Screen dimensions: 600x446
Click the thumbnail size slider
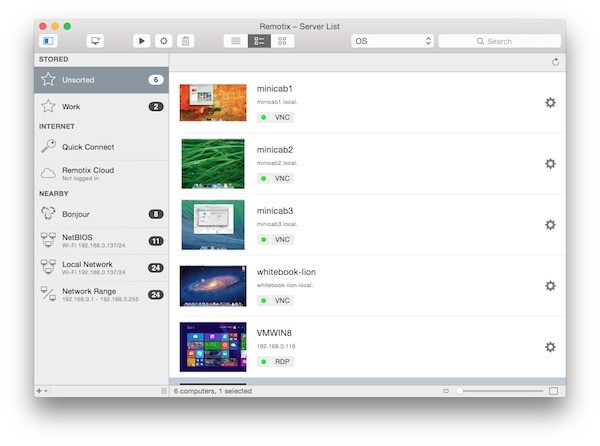501,391
